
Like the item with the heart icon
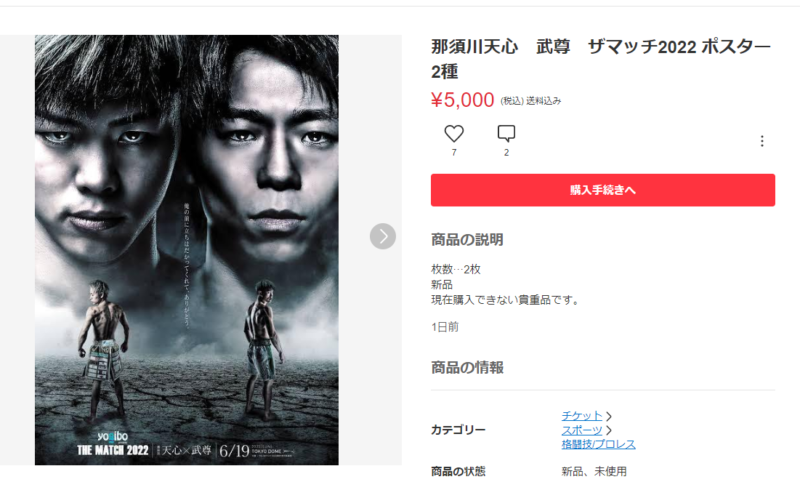[454, 134]
